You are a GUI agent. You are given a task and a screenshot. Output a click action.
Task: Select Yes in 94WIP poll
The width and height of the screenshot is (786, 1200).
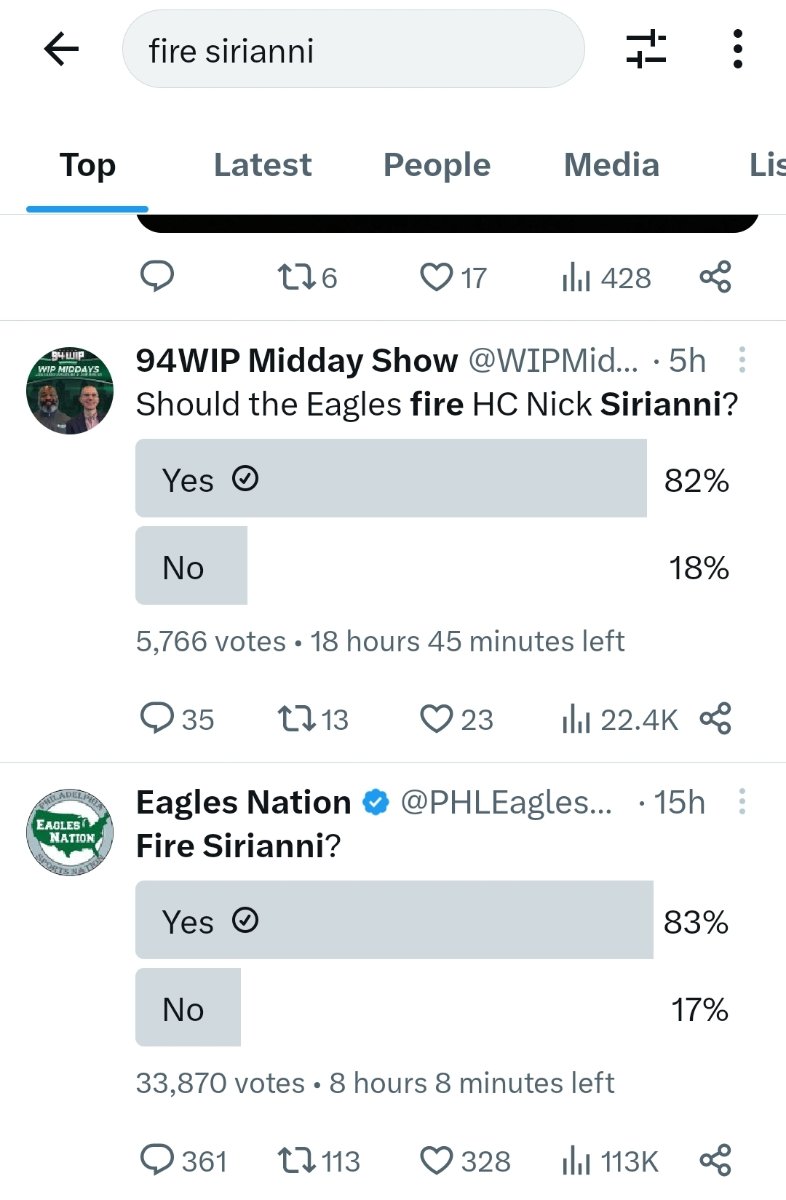[391, 480]
